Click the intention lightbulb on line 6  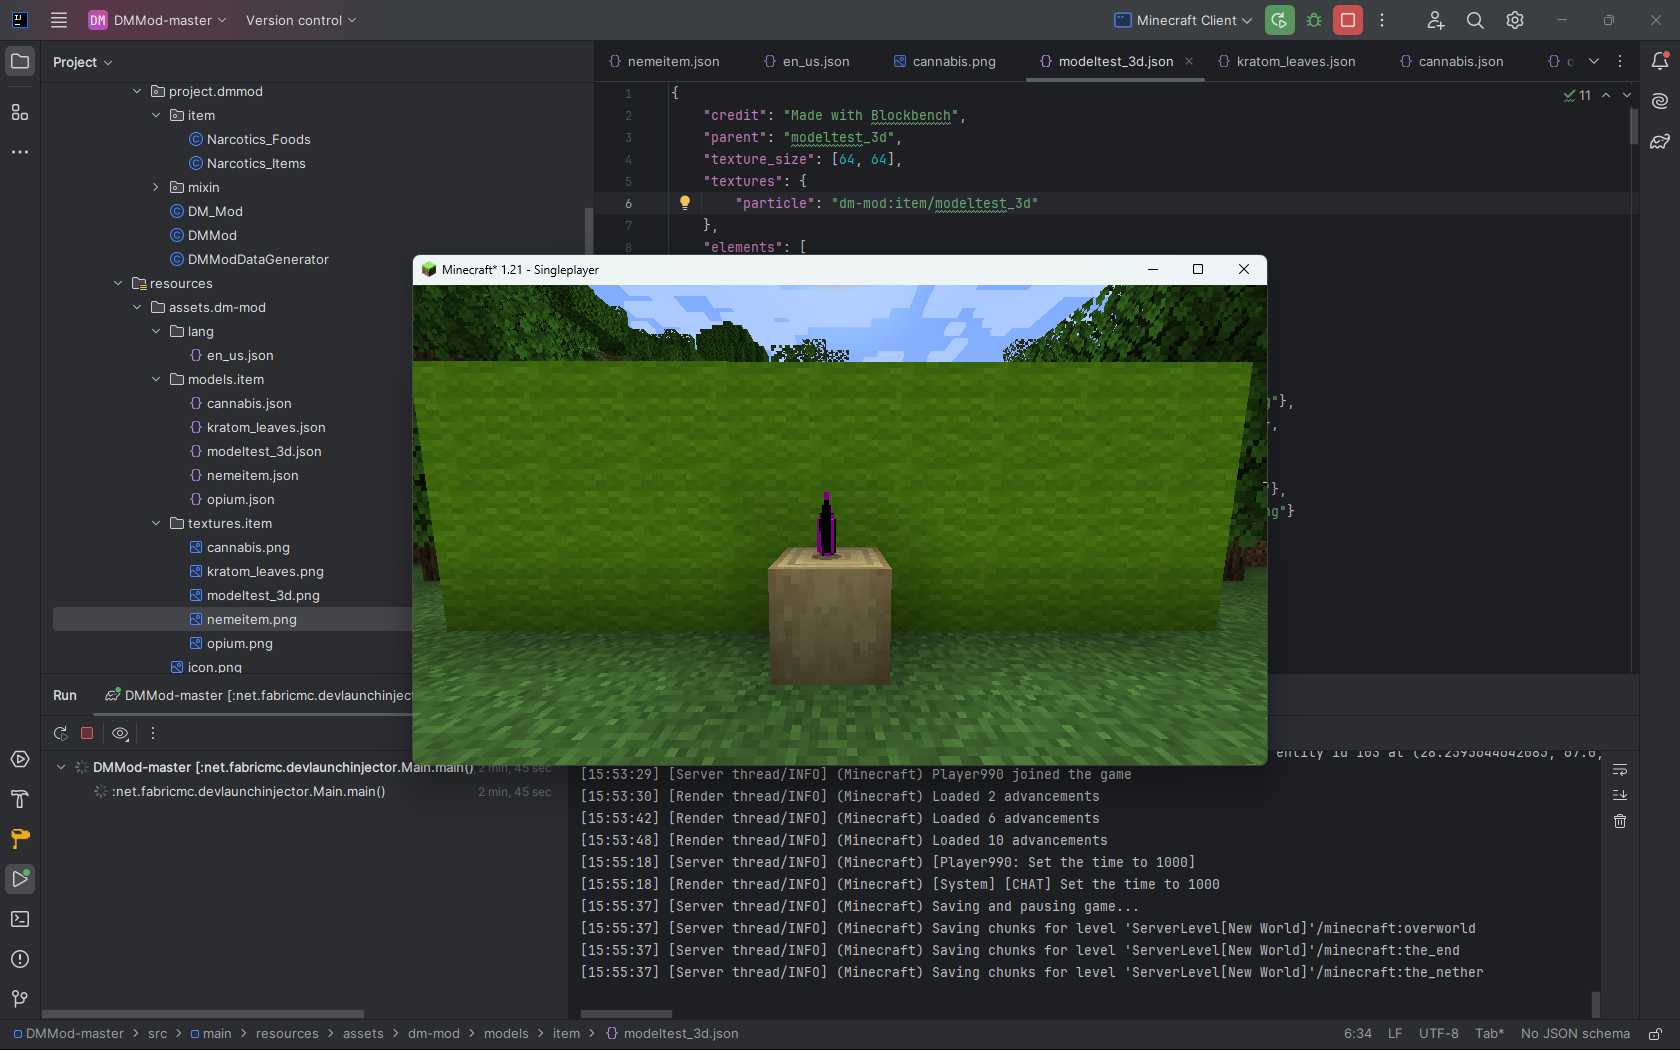click(x=685, y=202)
